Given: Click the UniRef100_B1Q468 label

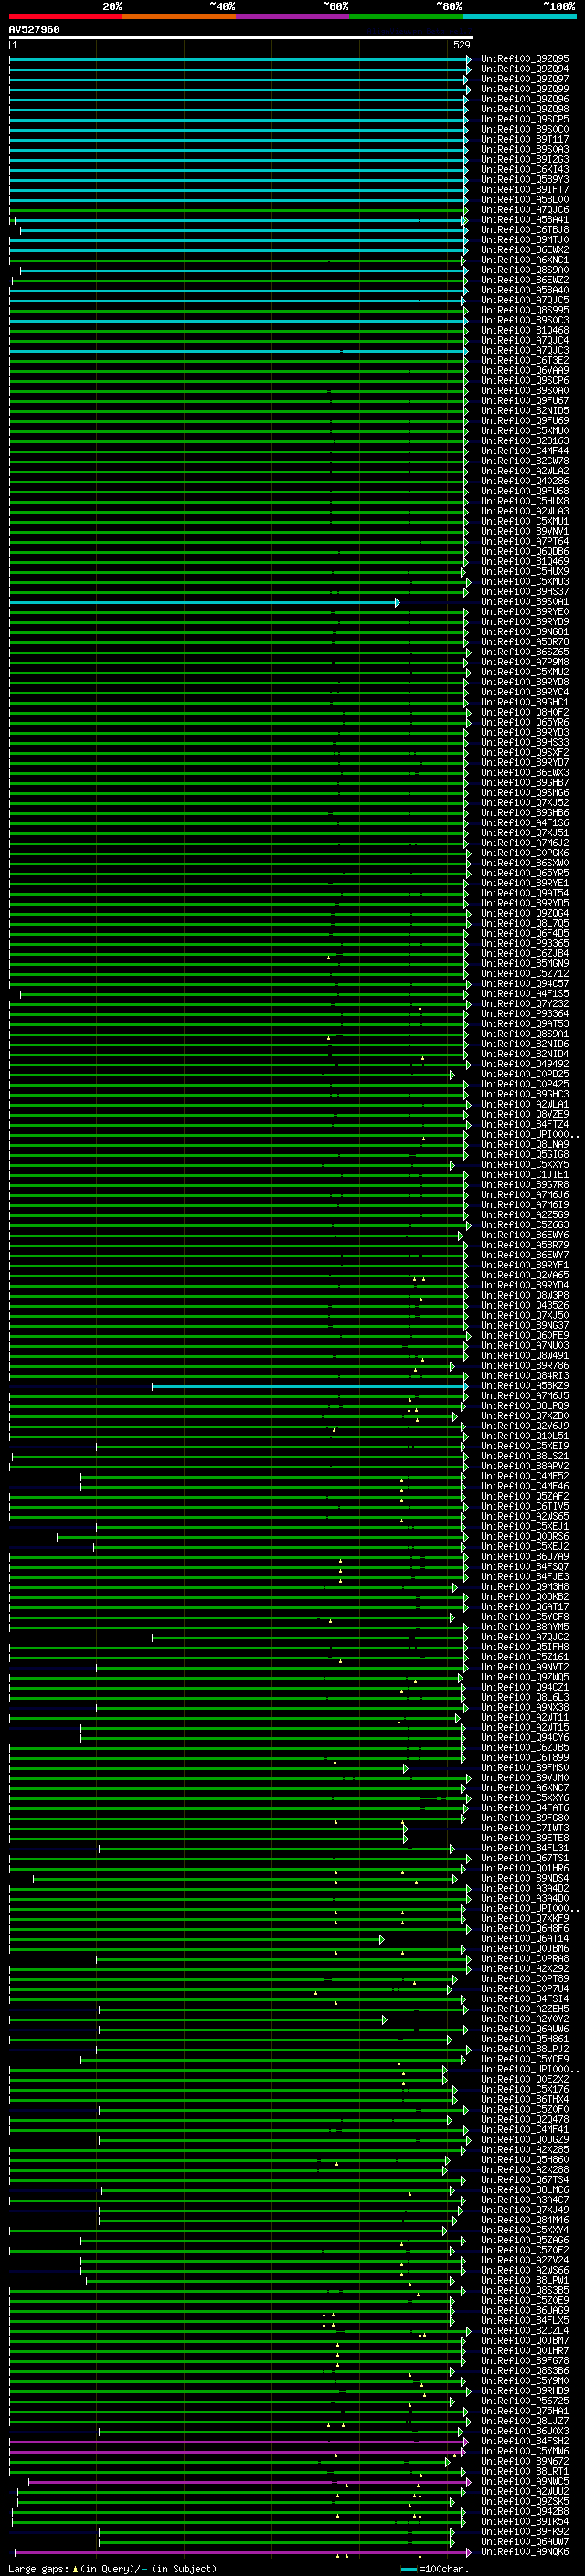Looking at the screenshot, I should pos(525,331).
